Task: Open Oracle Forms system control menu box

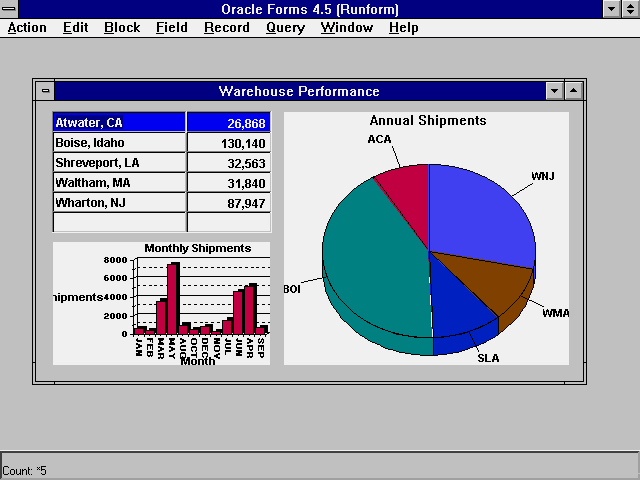Action: (x=10, y=9)
